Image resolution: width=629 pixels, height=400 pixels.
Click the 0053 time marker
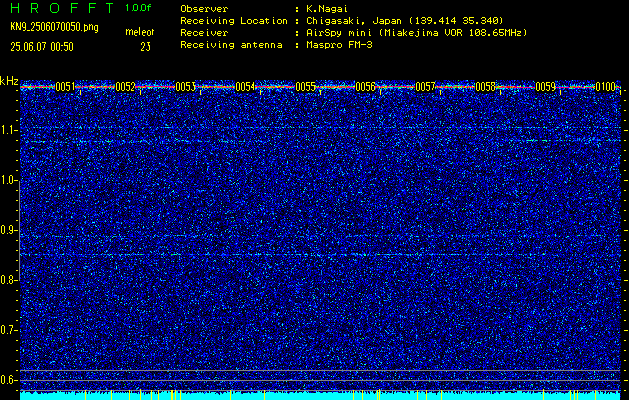coord(185,87)
